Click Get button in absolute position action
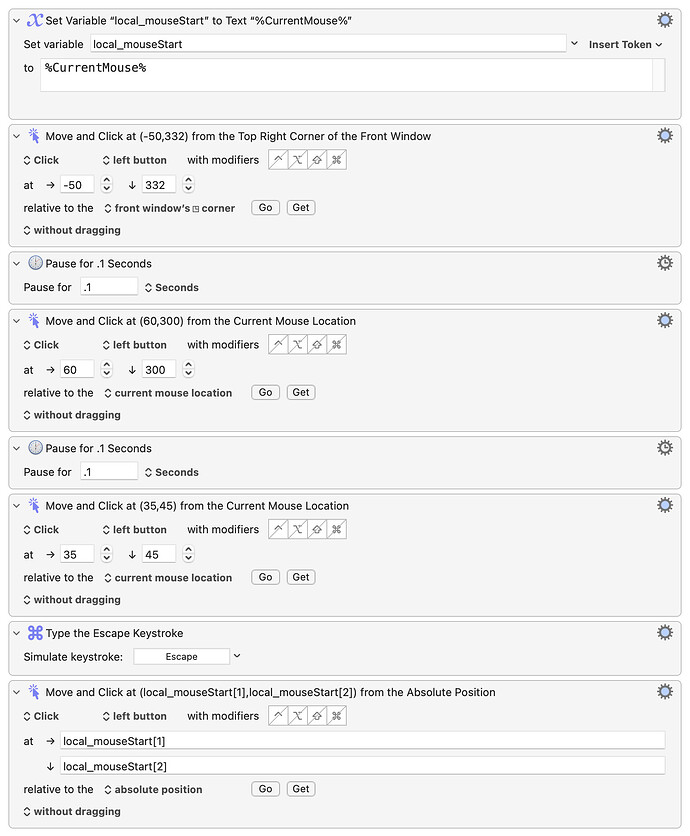This screenshot has width=690, height=836. (x=301, y=789)
